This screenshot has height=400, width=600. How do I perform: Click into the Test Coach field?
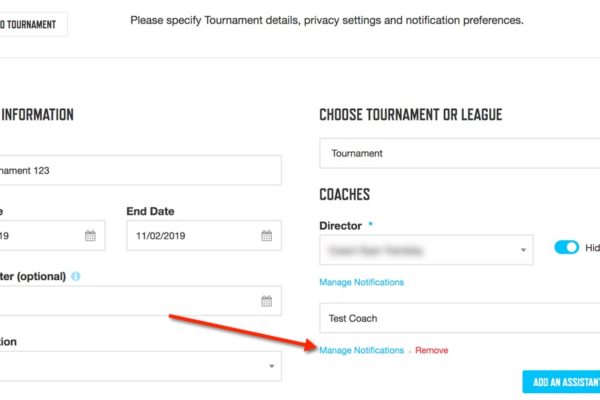460,318
